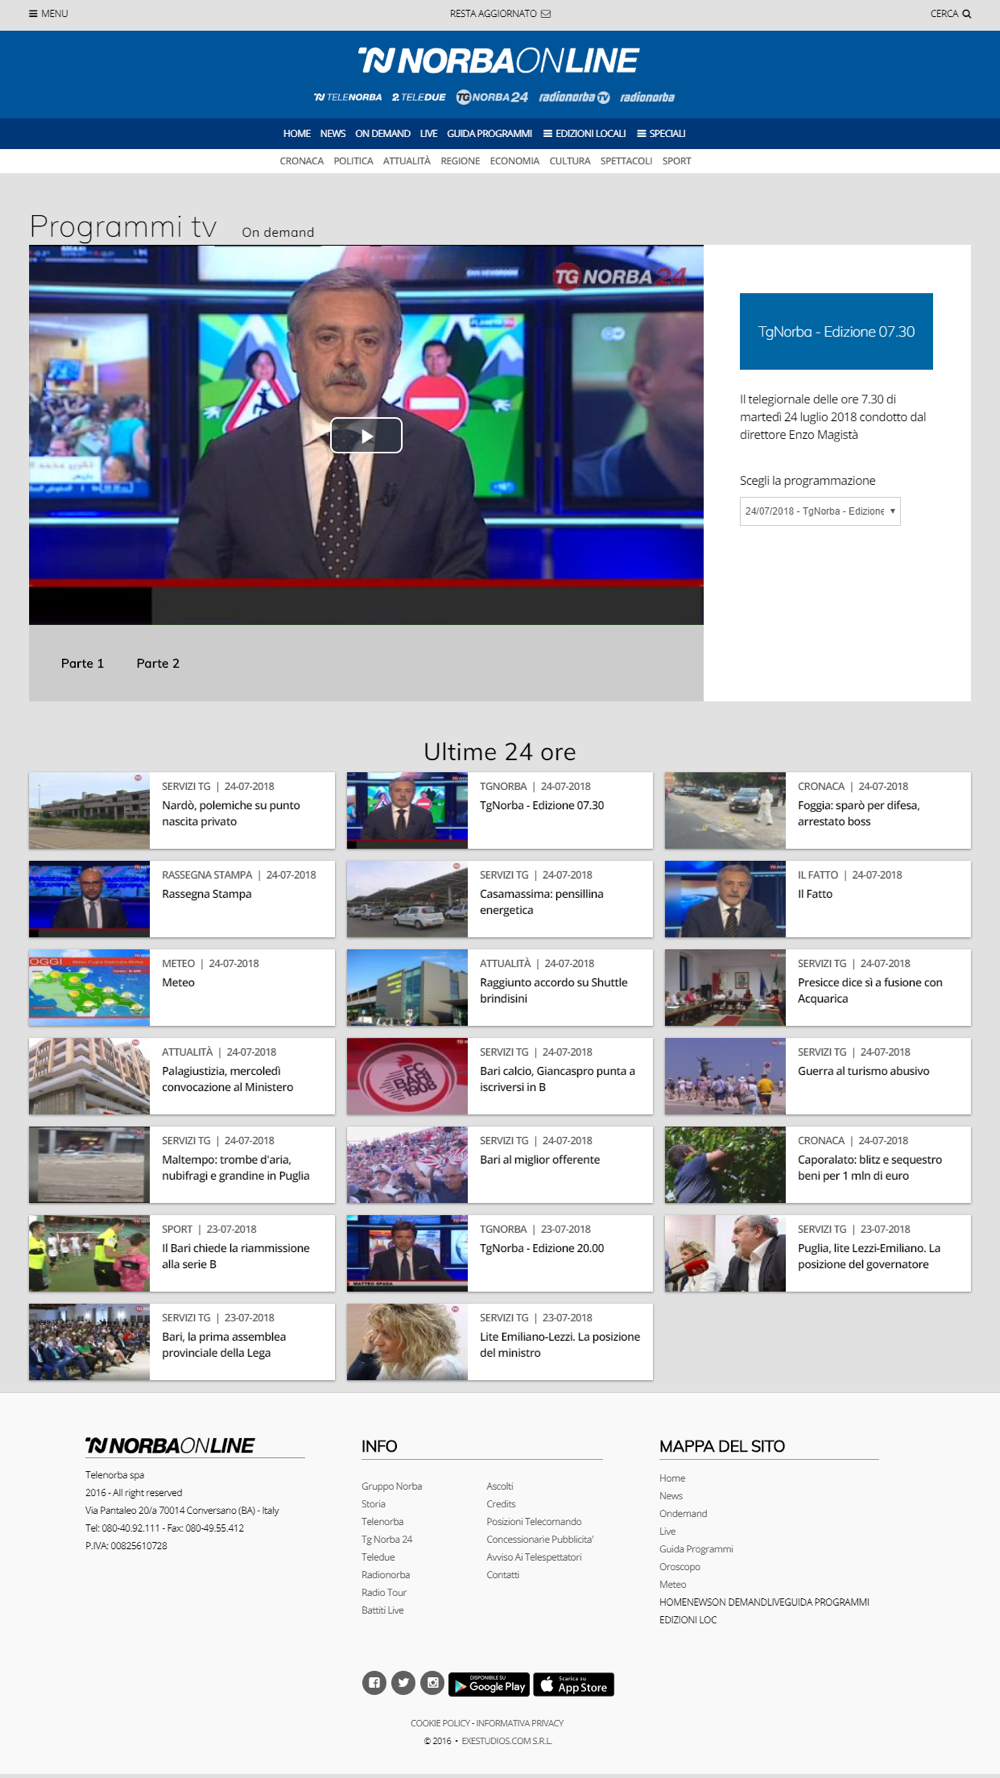Click the App Store badge

574,1685
